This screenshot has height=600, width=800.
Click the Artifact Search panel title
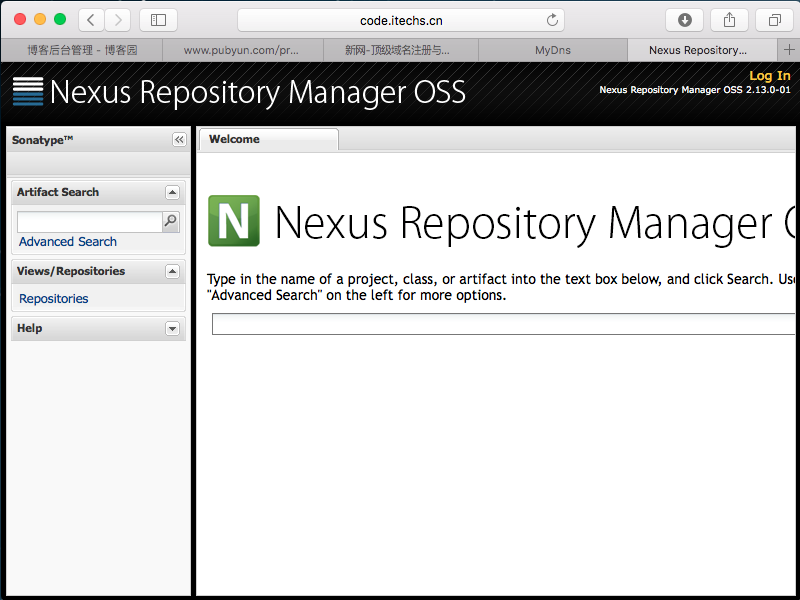pos(58,192)
